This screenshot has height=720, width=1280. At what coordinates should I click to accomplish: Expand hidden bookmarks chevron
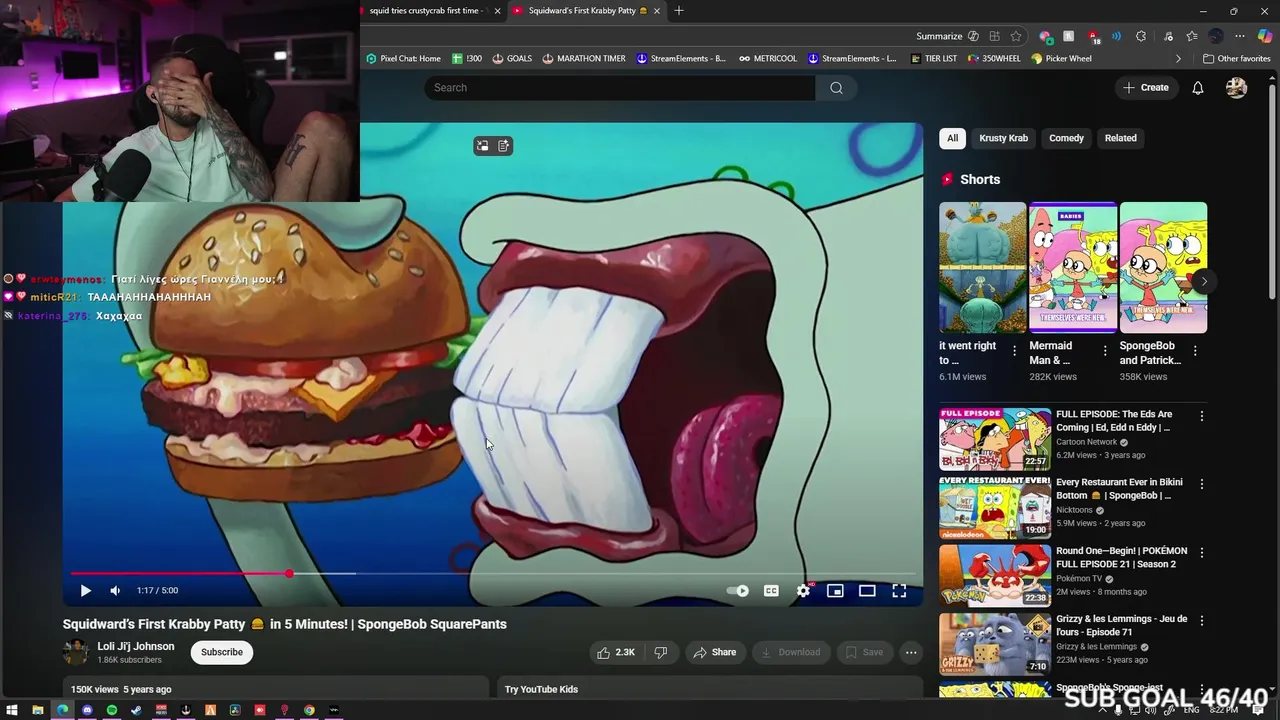1178,58
